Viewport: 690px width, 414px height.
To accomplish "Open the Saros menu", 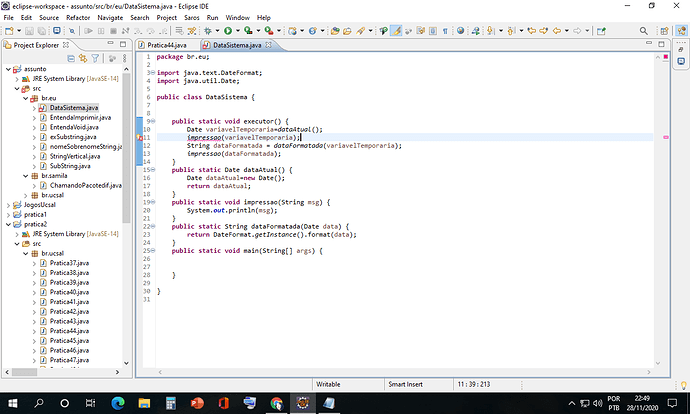I will click(191, 18).
